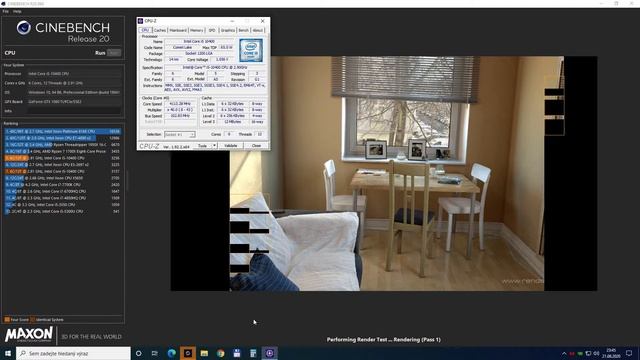The height and width of the screenshot is (360, 640).
Task: Select the Core i7-4850HQ ranking row
Action: (x=62, y=198)
